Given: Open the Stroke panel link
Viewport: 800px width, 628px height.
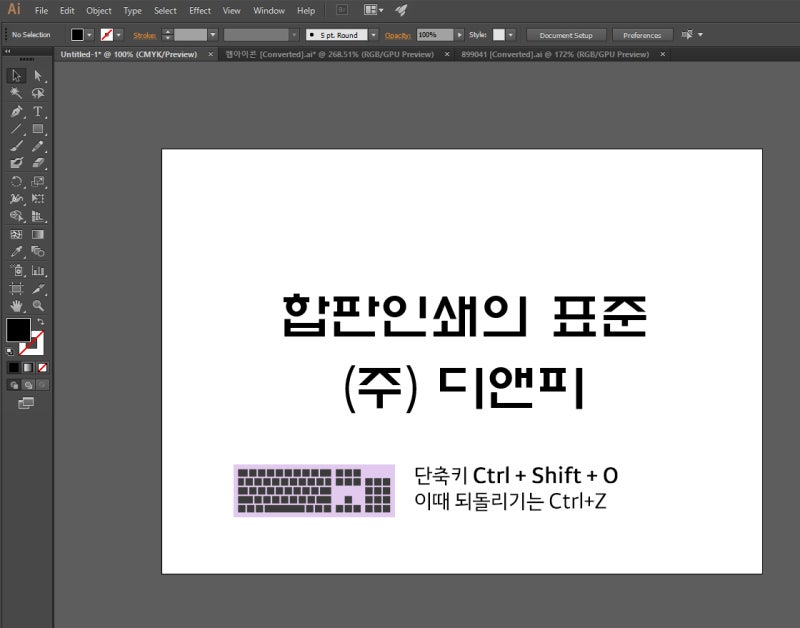Looking at the screenshot, I should point(144,35).
